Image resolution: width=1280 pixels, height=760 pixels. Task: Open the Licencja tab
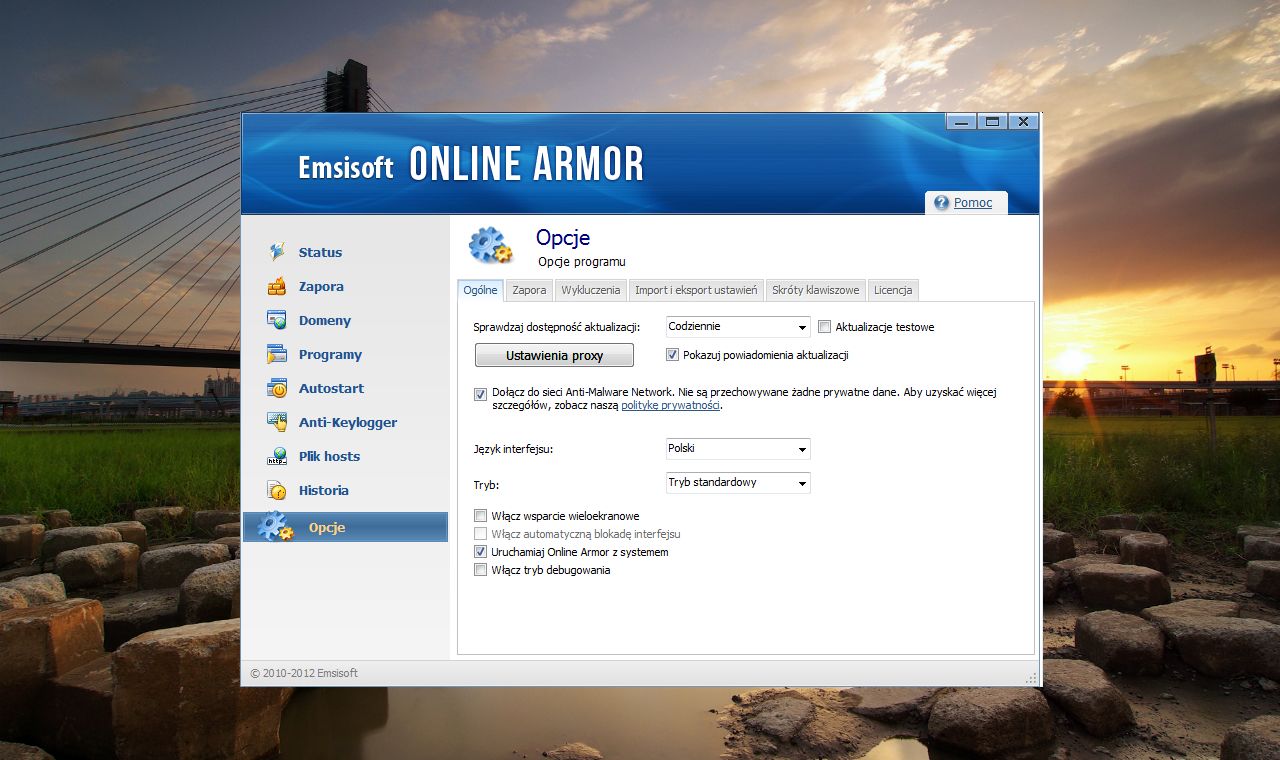point(893,290)
